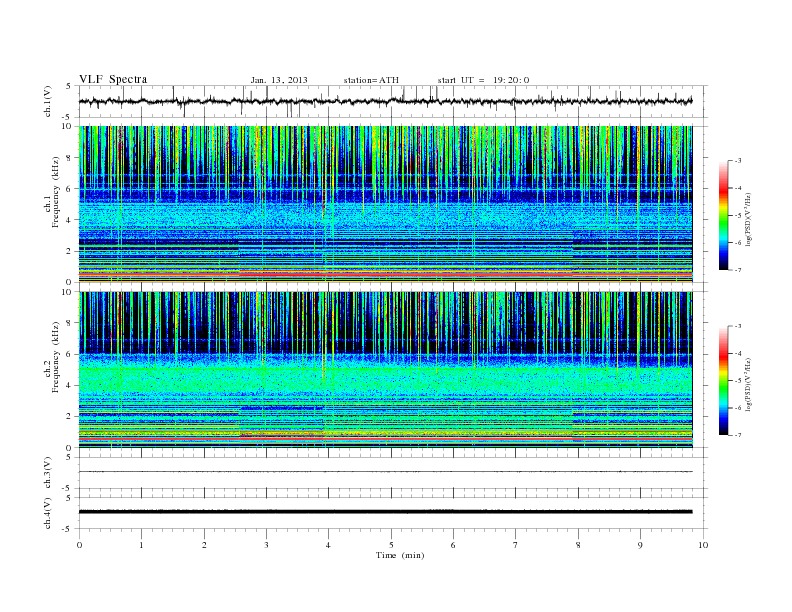The height and width of the screenshot is (612, 792).
Task: Click the ch.2 color bar "log(PSD)" label
Action: 748,384
